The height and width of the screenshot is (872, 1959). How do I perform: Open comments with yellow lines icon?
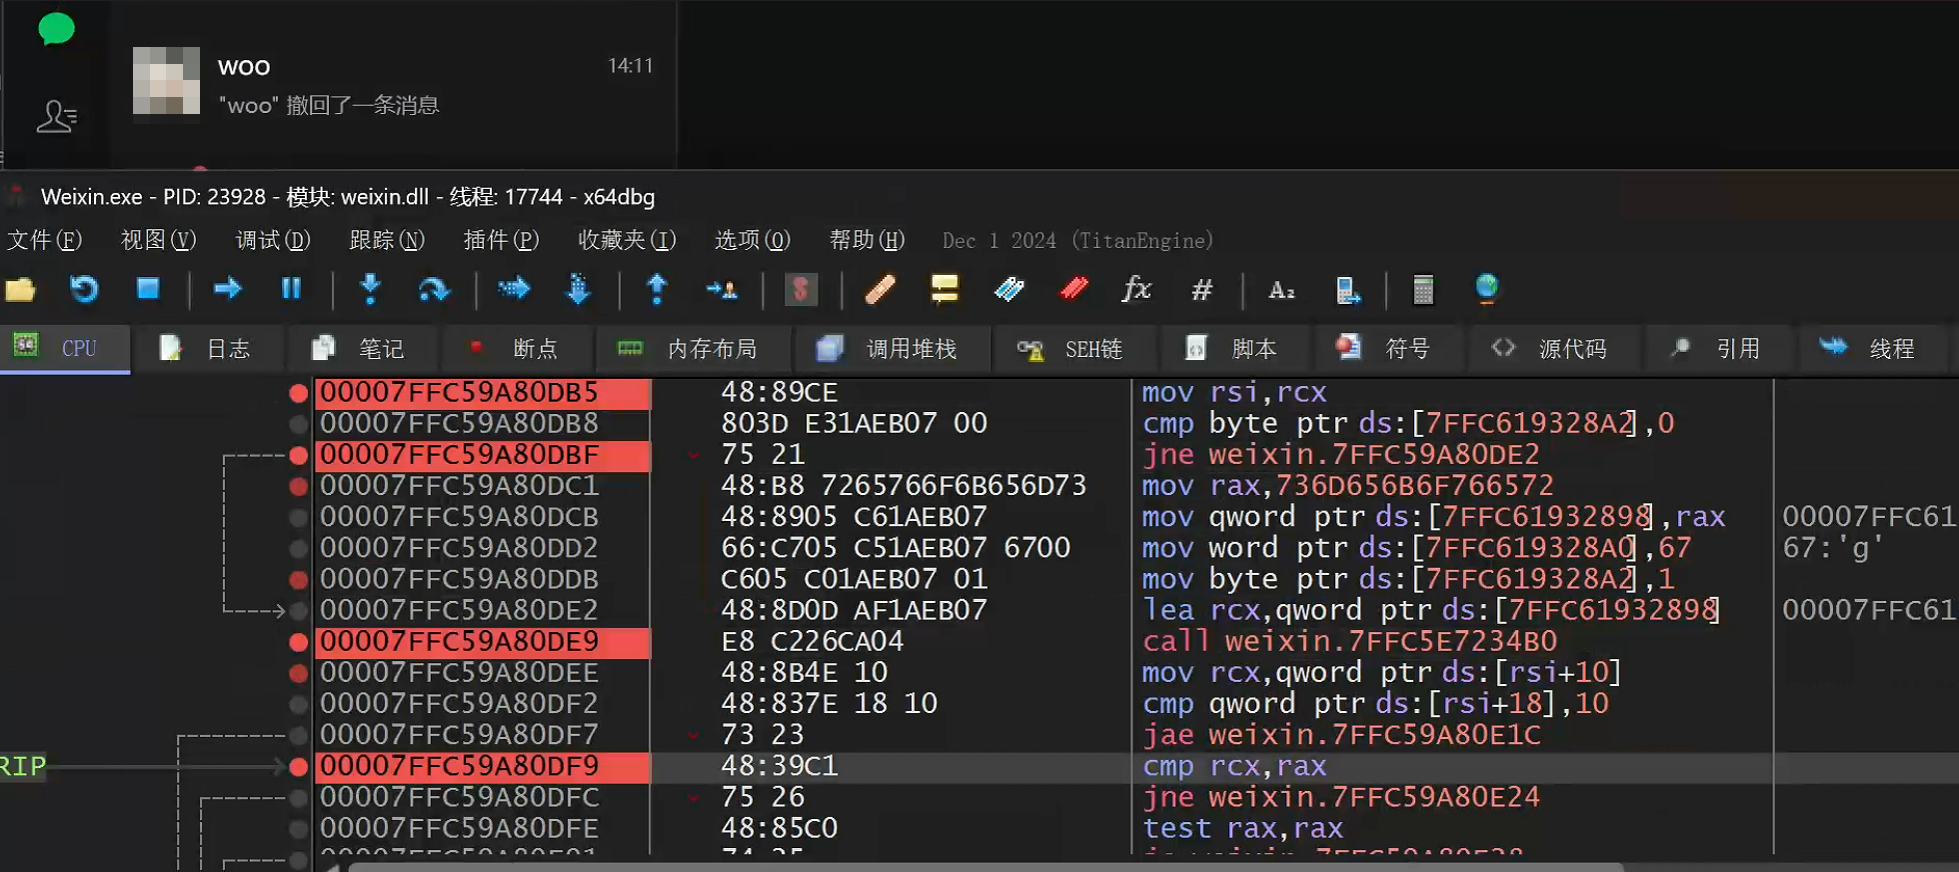click(944, 289)
